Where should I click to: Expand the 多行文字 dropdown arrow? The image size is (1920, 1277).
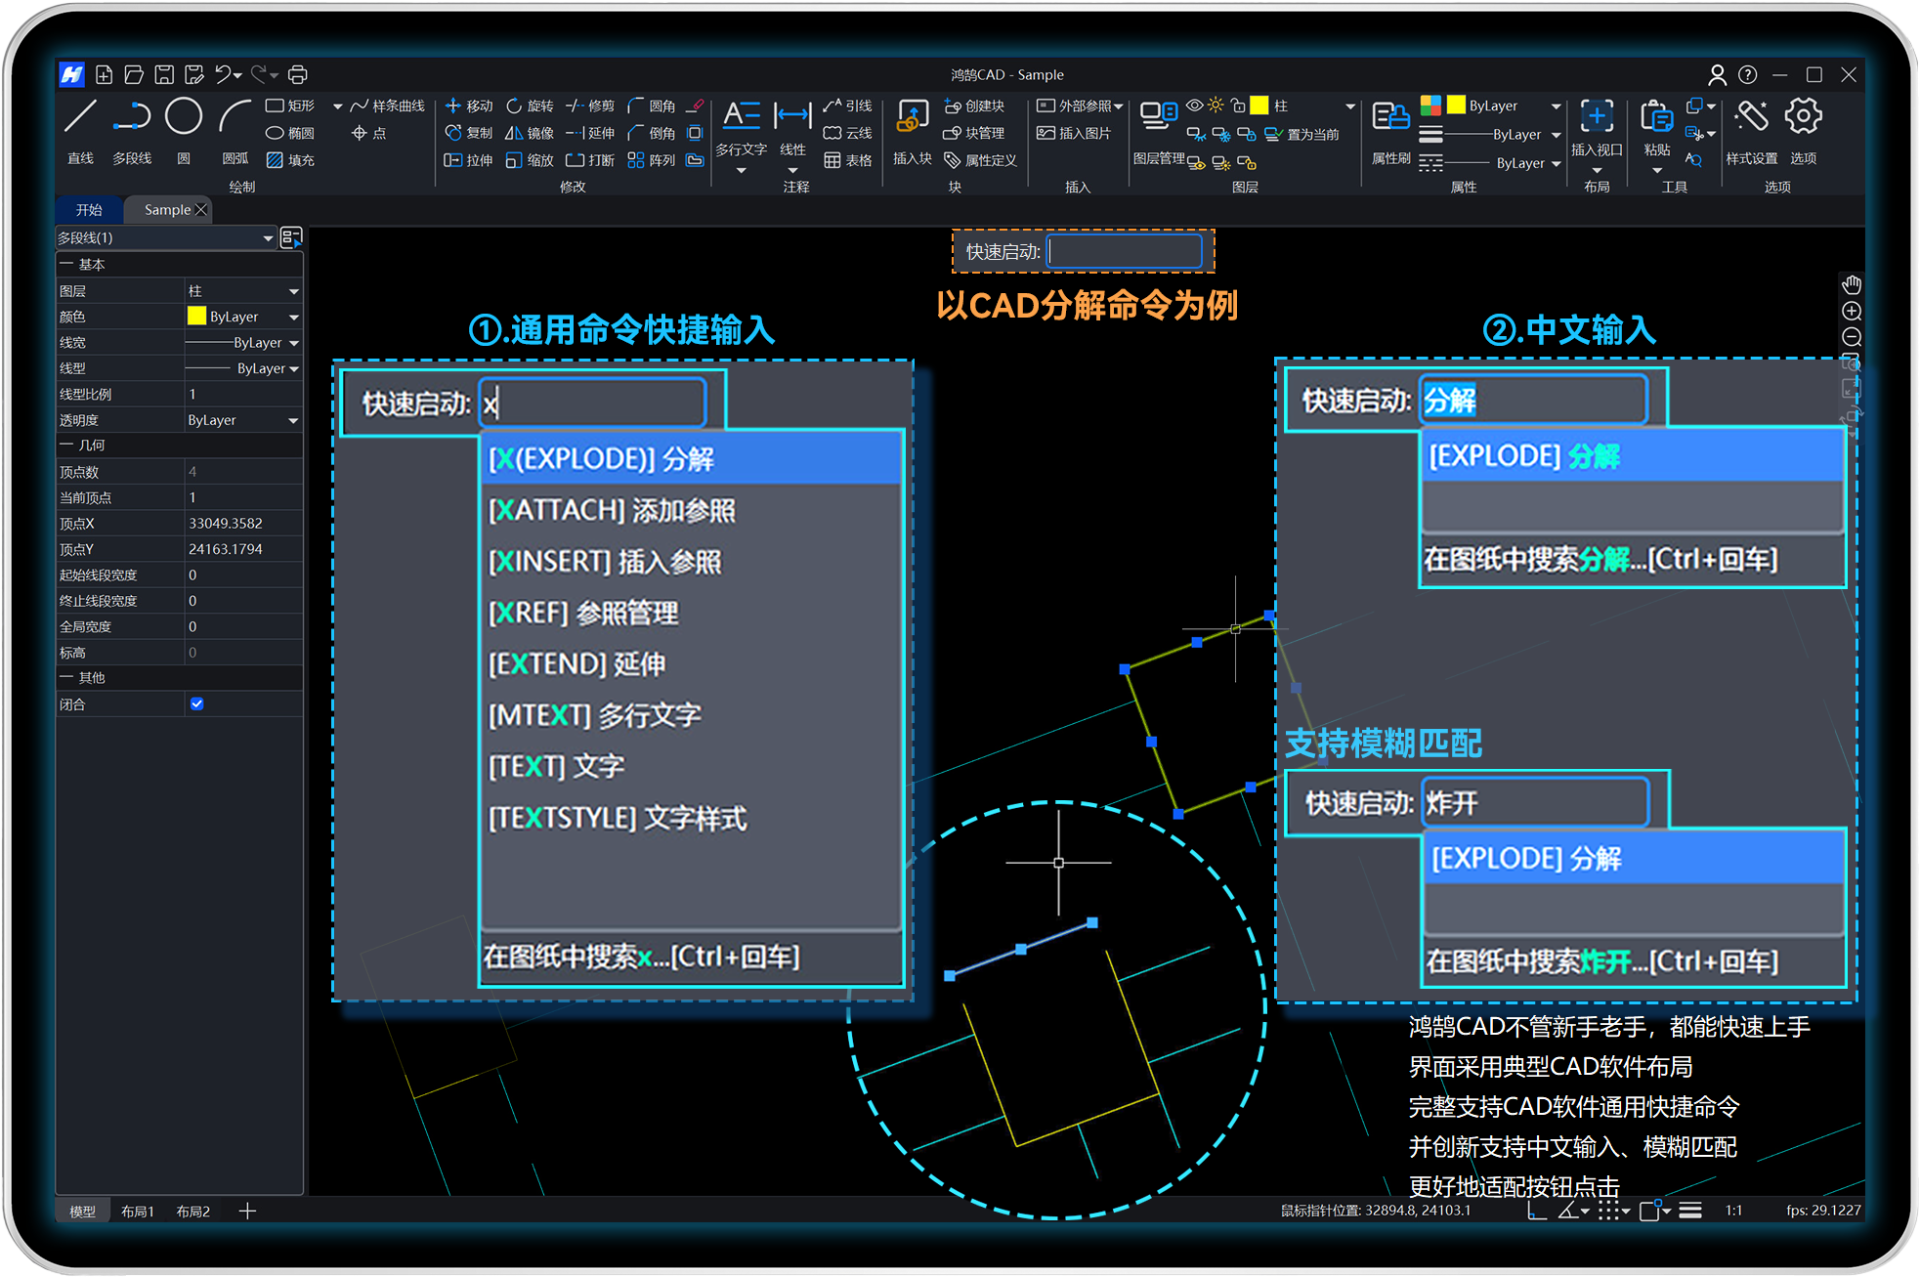coord(741,171)
